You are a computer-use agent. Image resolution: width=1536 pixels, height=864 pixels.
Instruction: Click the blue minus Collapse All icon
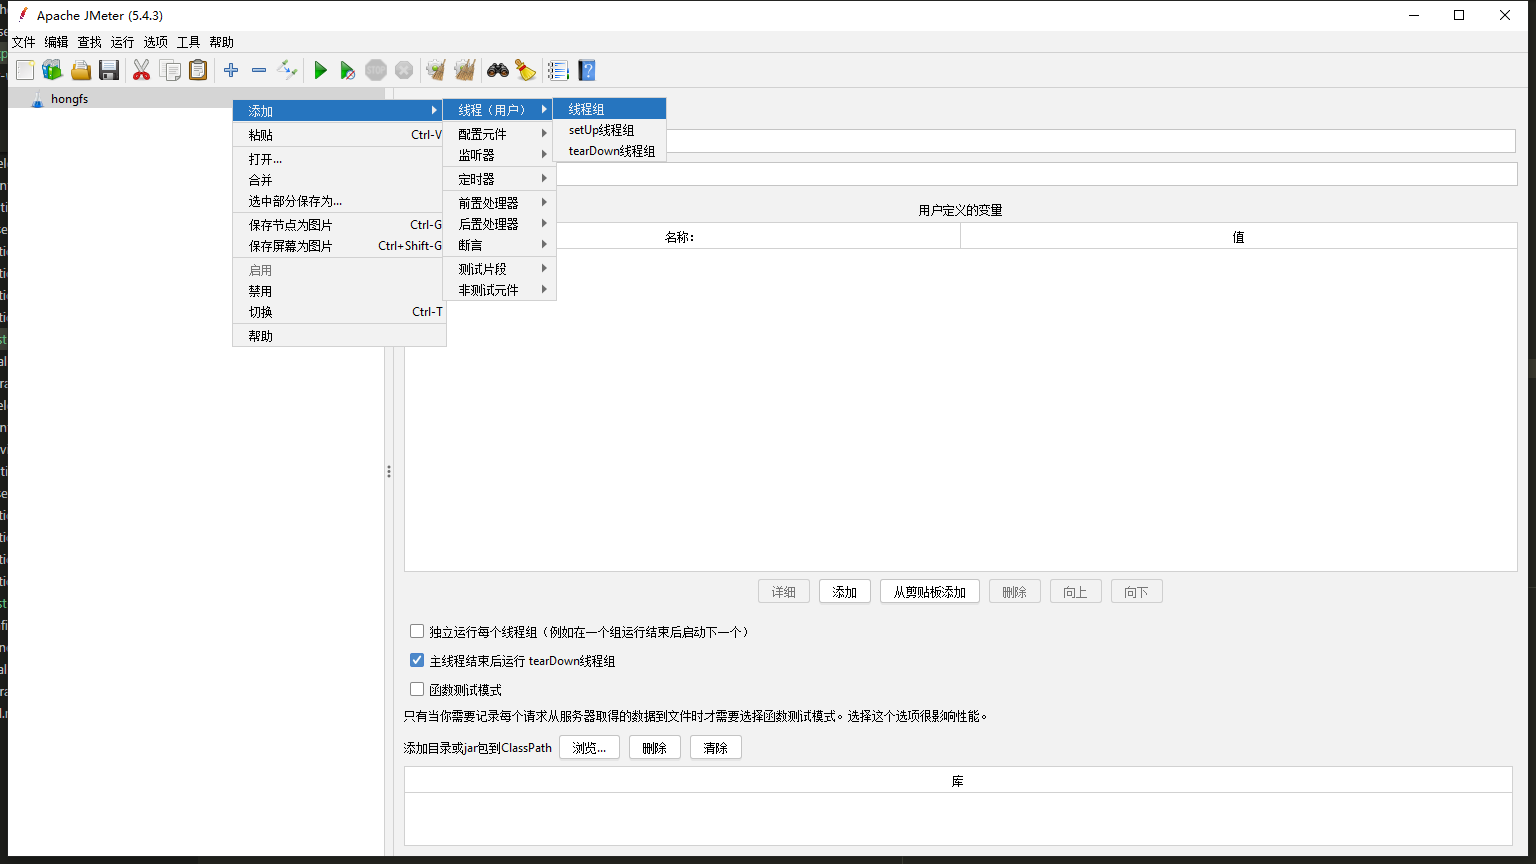point(259,70)
